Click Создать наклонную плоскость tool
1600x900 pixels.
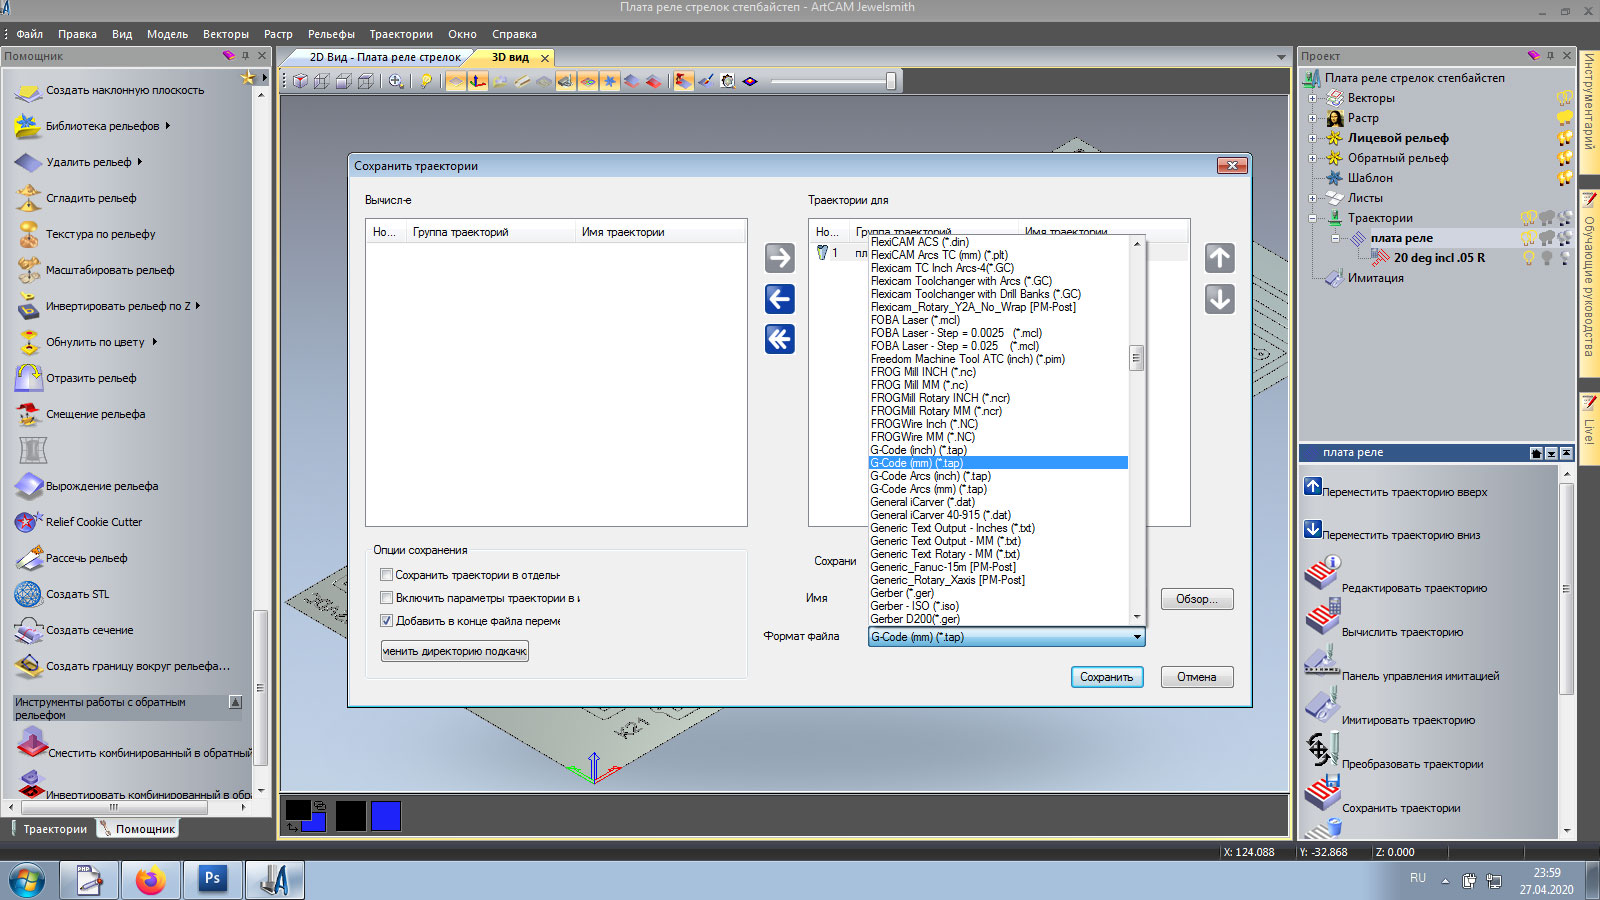[109, 90]
